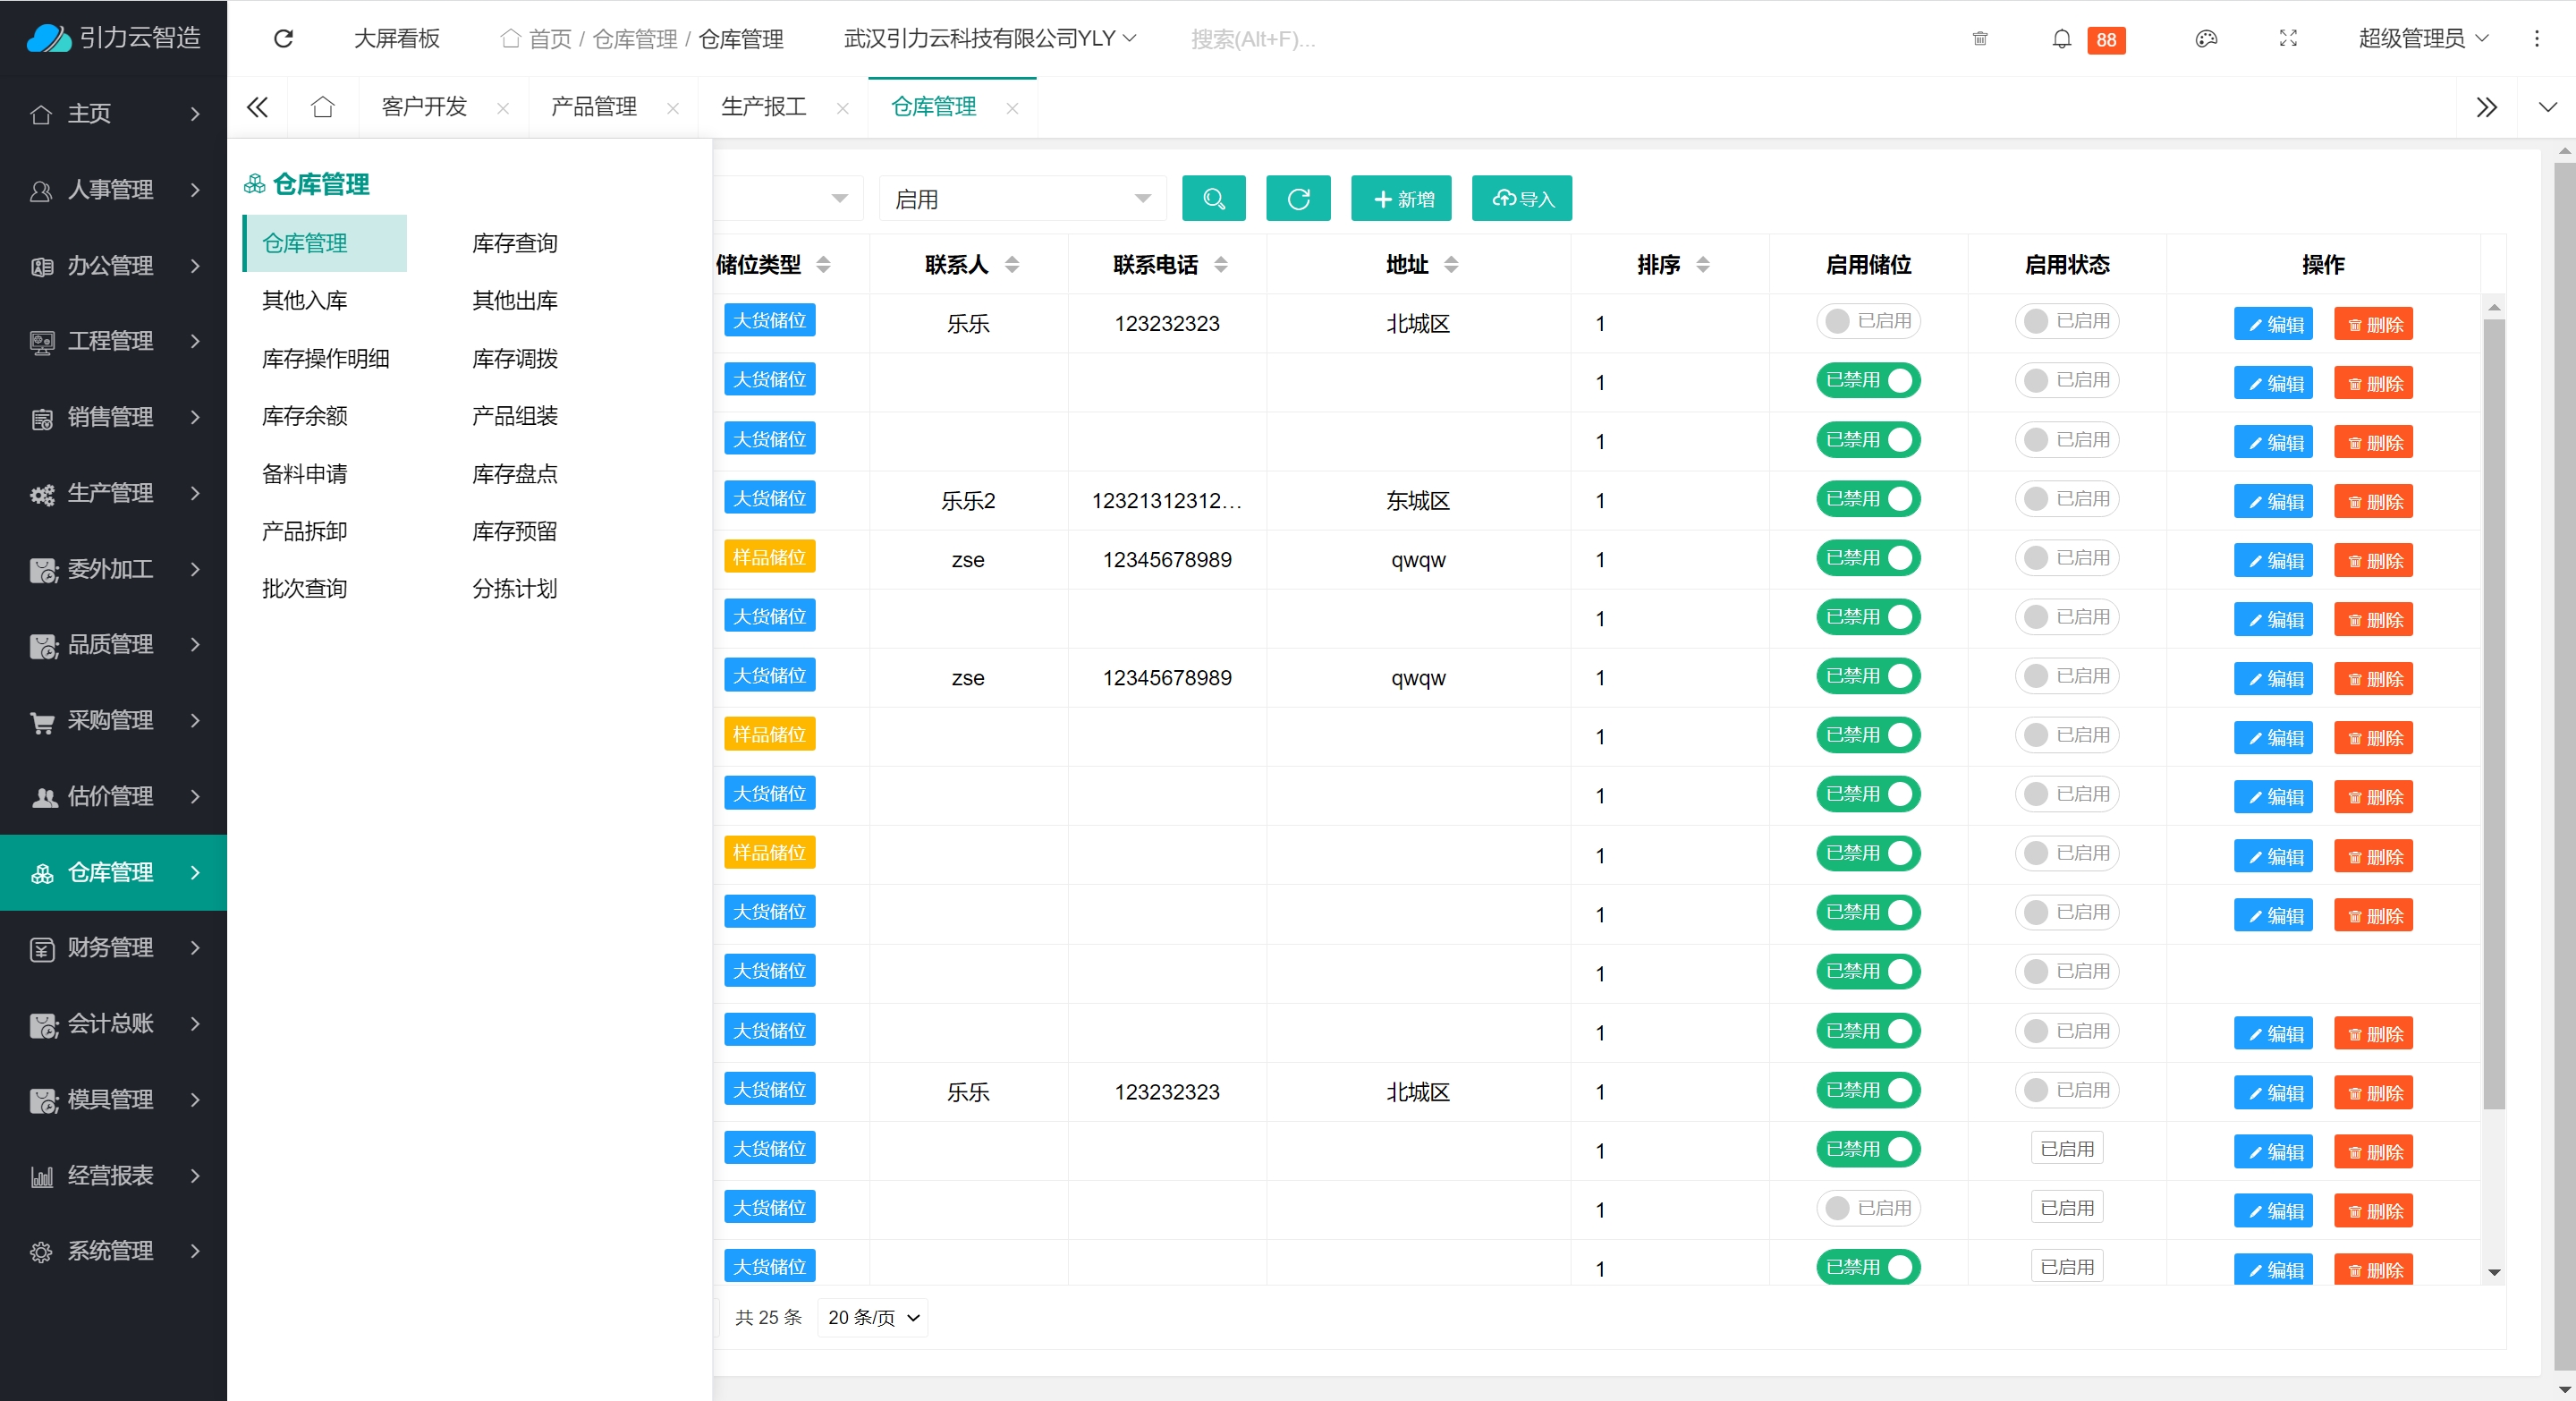The height and width of the screenshot is (1401, 2576).
Task: Toggle 启用状态 switch in first row
Action: click(2066, 321)
